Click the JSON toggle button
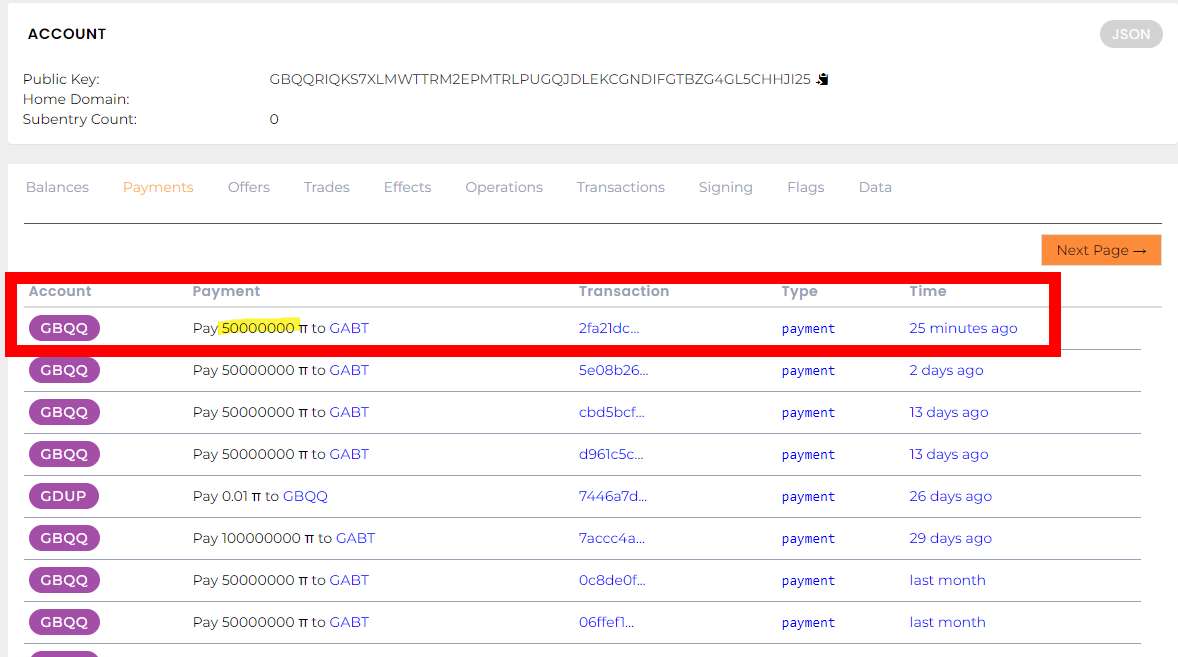 pos(1131,34)
